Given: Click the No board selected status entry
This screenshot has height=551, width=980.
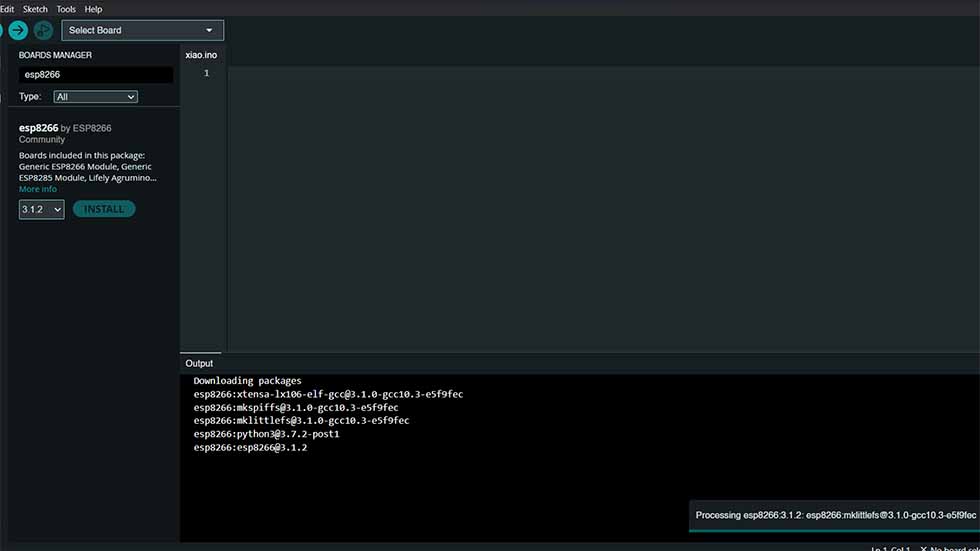Looking at the screenshot, I should pyautogui.click(x=950, y=548).
